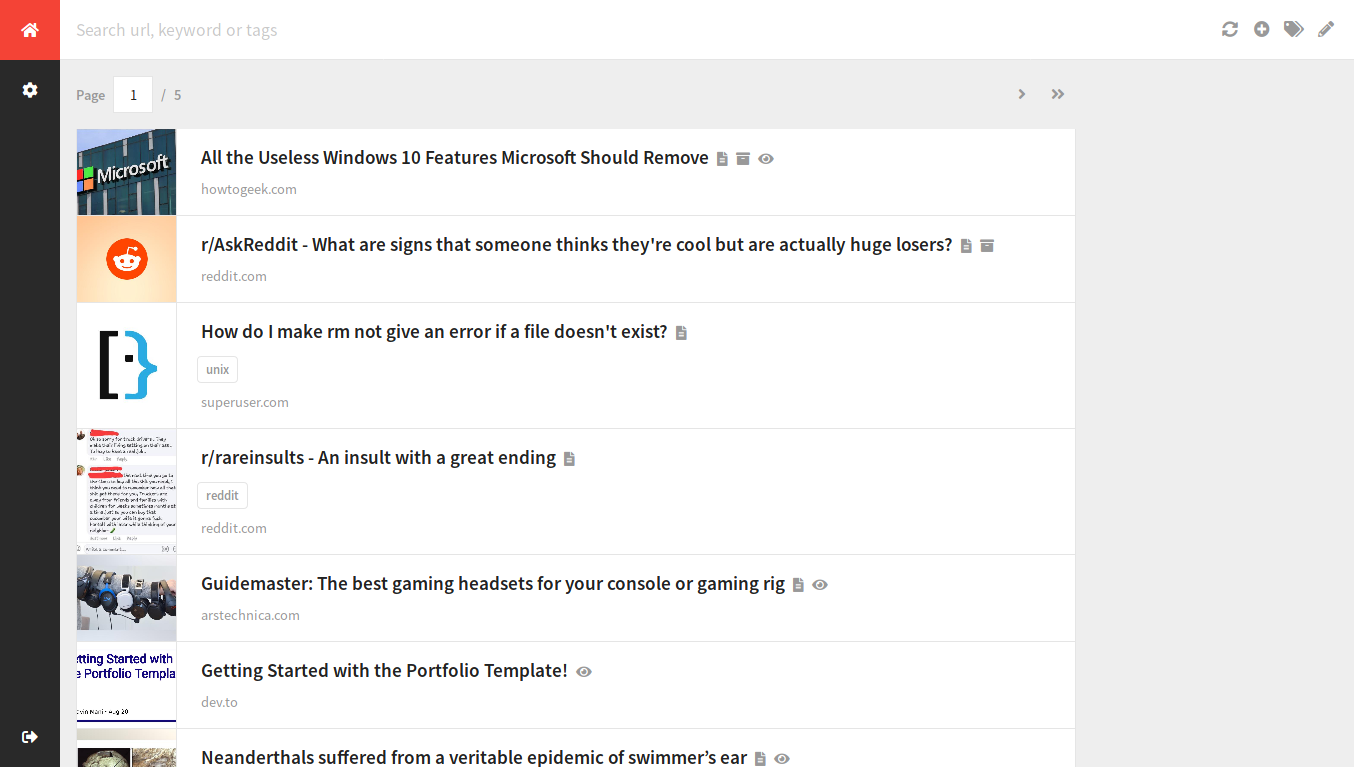Reload bookmarks with the refresh icon
The width and height of the screenshot is (1354, 767).
pyautogui.click(x=1230, y=30)
